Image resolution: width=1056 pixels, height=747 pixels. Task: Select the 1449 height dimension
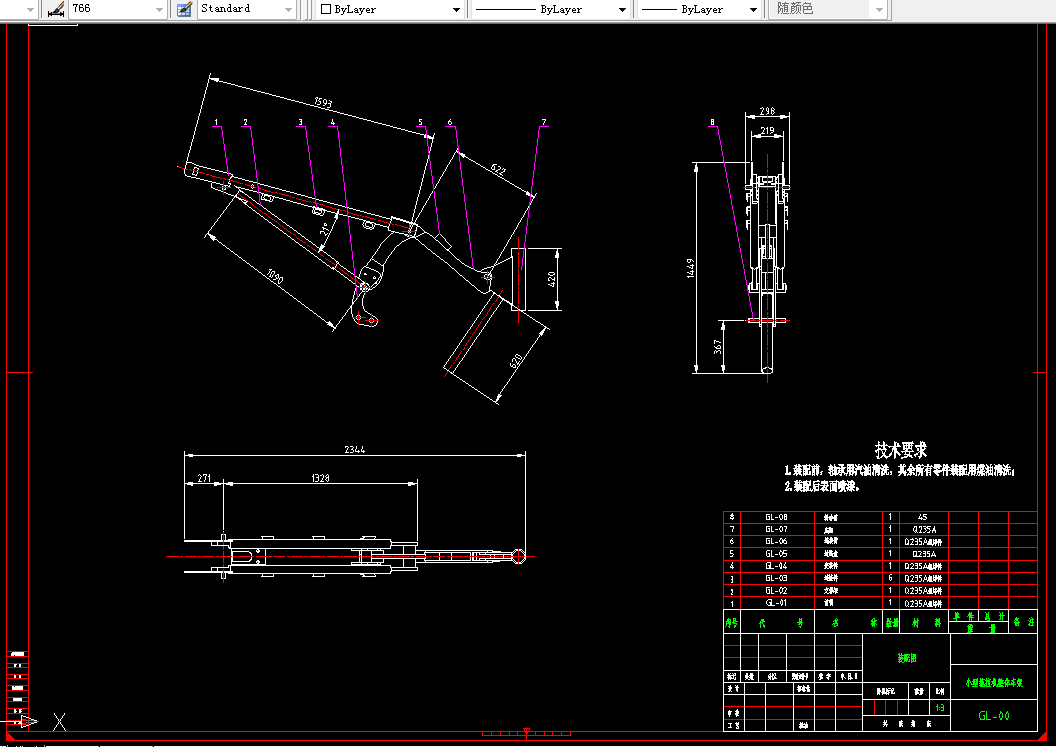[691, 268]
